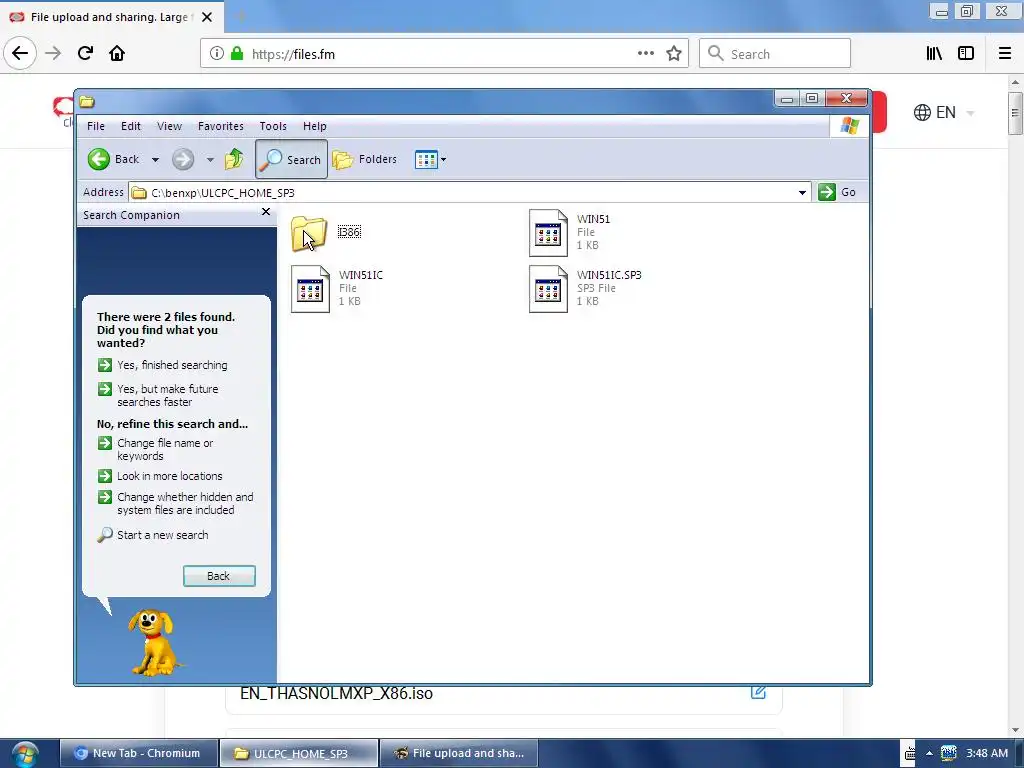1024x768 pixels.
Task: Open the Back history dropdown arrow
Action: pos(155,160)
